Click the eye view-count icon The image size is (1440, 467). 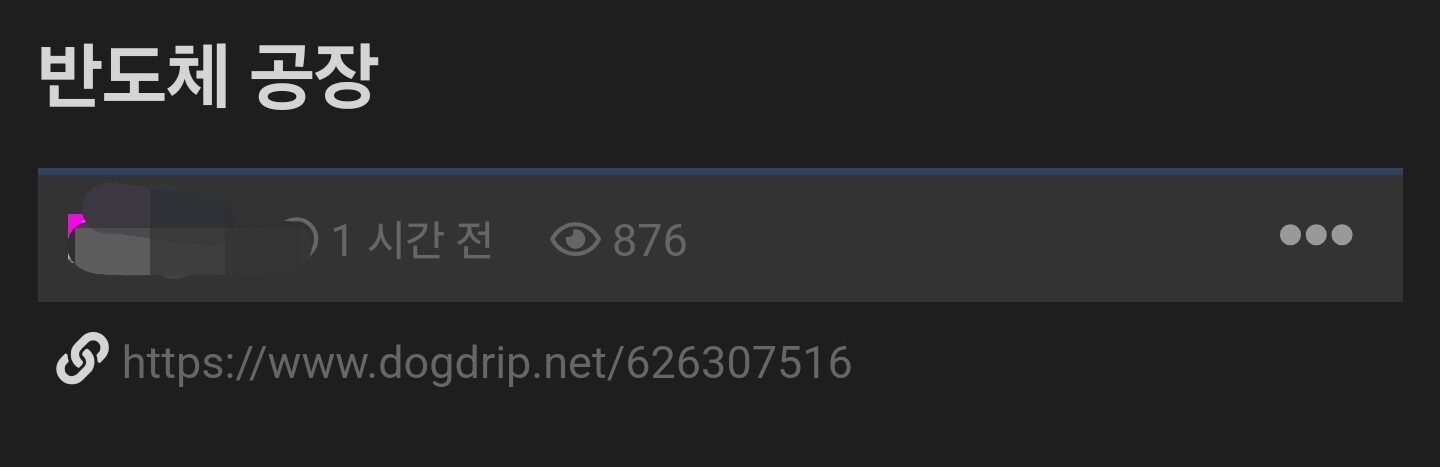coord(576,240)
